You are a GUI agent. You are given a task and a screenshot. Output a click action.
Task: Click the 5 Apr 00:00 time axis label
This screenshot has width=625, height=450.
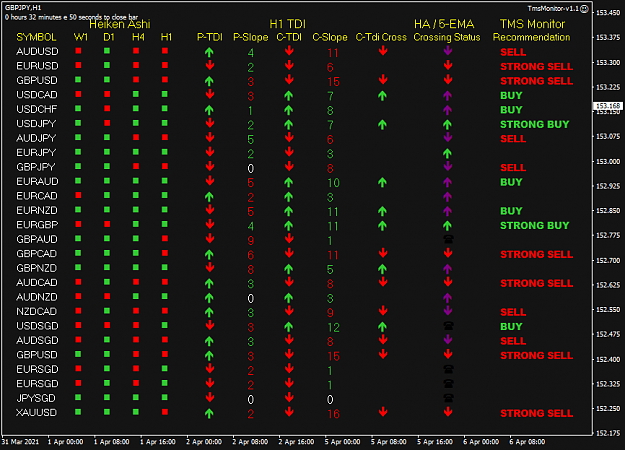point(342,442)
